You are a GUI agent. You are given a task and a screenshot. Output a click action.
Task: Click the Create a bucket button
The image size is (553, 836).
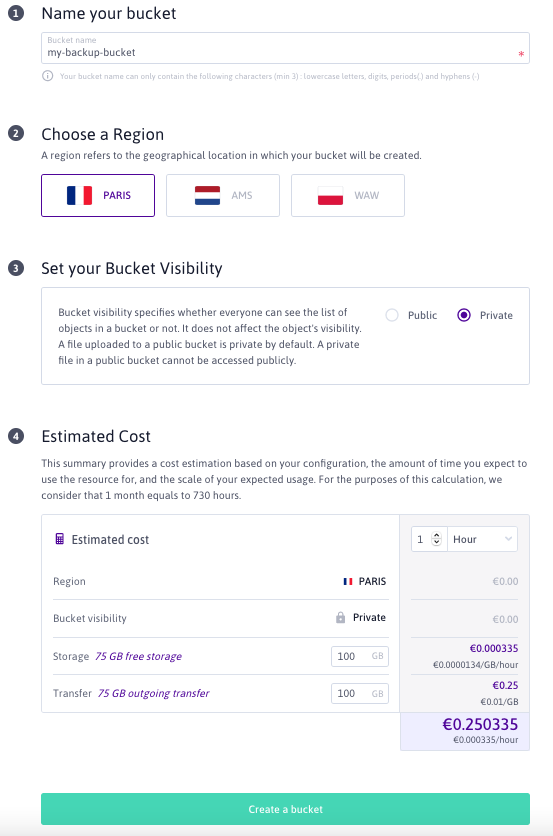pyautogui.click(x=285, y=809)
